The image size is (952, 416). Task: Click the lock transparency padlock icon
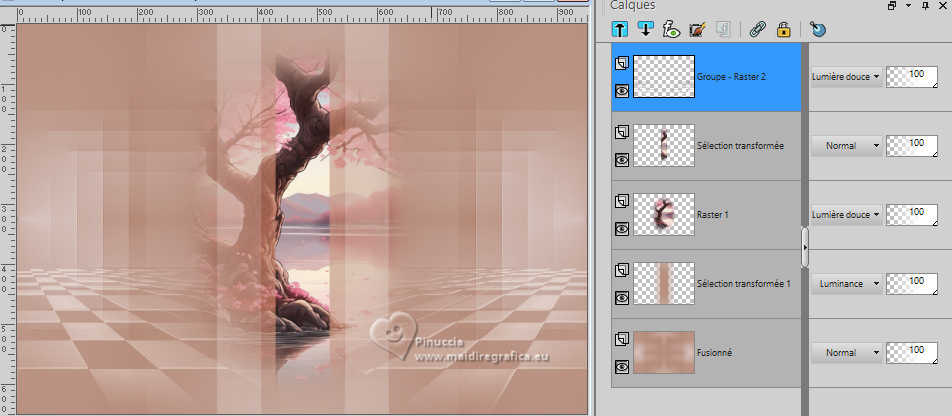[784, 29]
